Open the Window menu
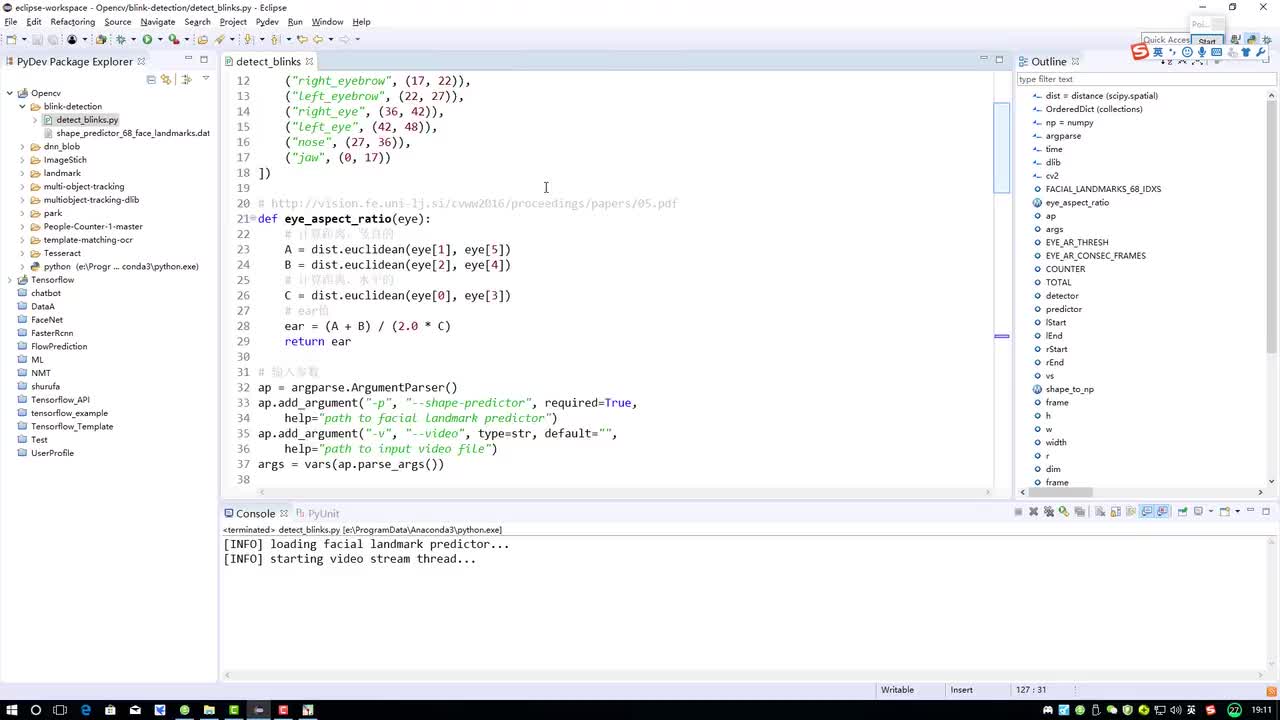This screenshot has width=1280, height=720. [x=327, y=22]
